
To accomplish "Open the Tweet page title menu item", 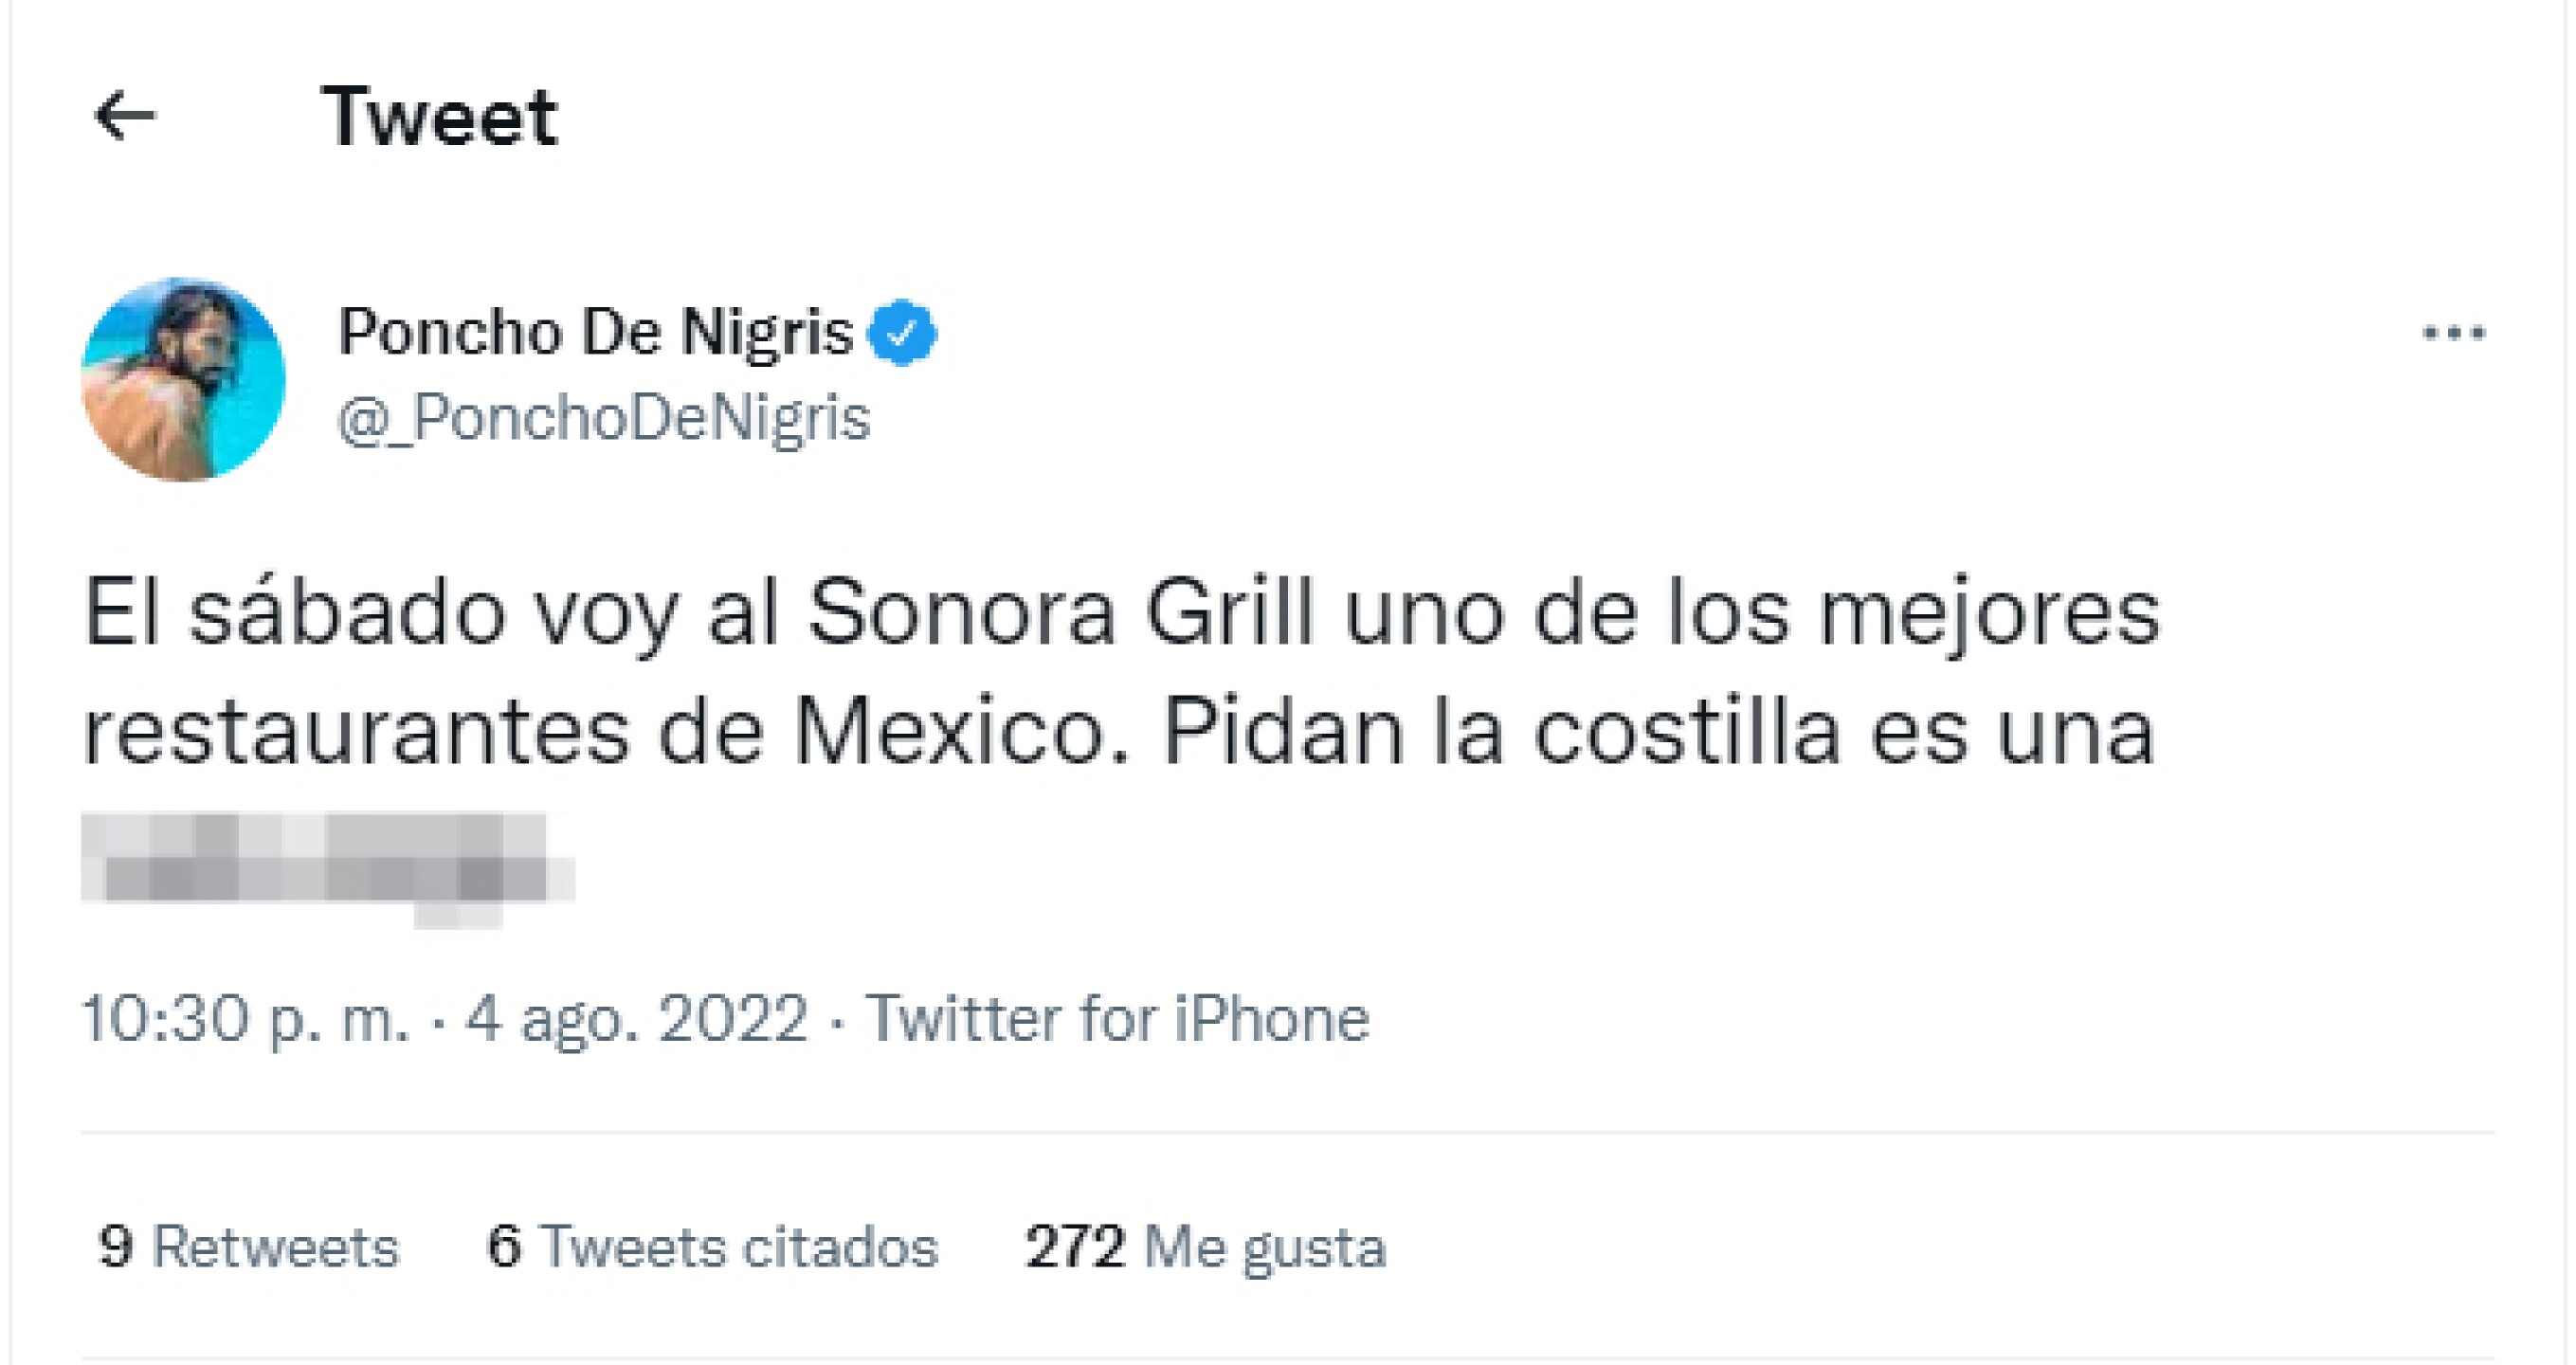I will click(440, 116).
